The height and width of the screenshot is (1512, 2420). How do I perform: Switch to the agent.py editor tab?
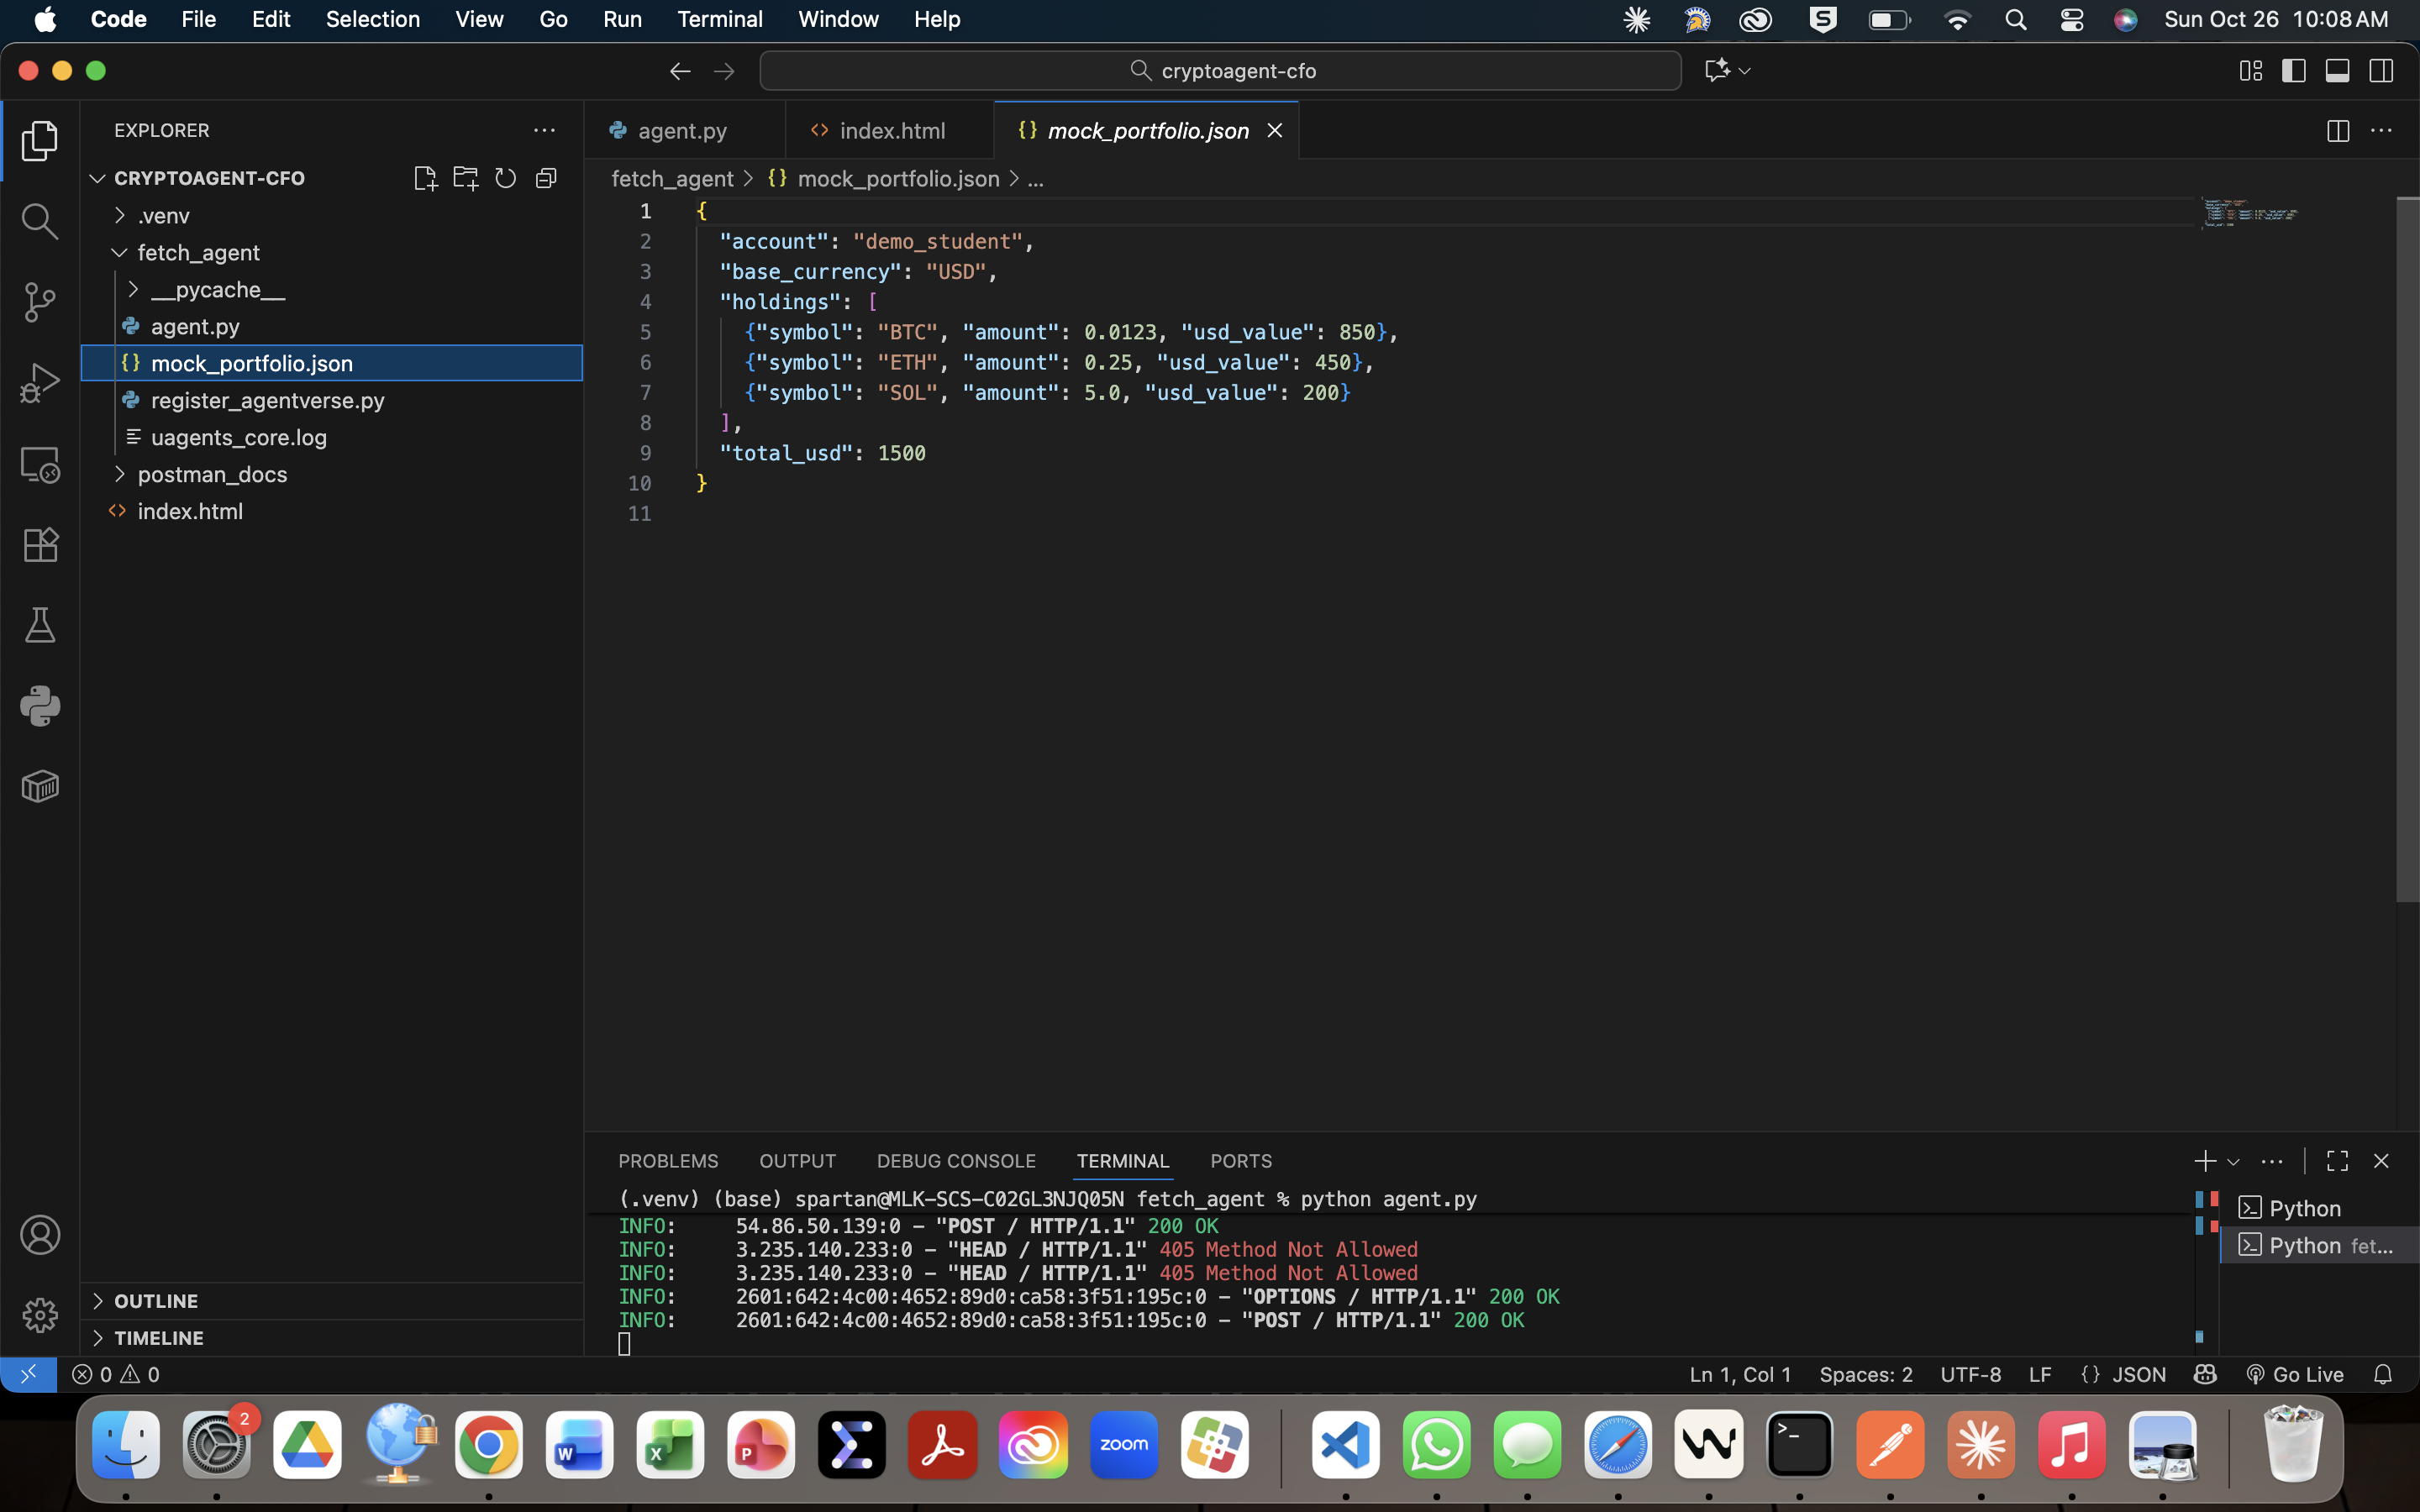(x=682, y=131)
